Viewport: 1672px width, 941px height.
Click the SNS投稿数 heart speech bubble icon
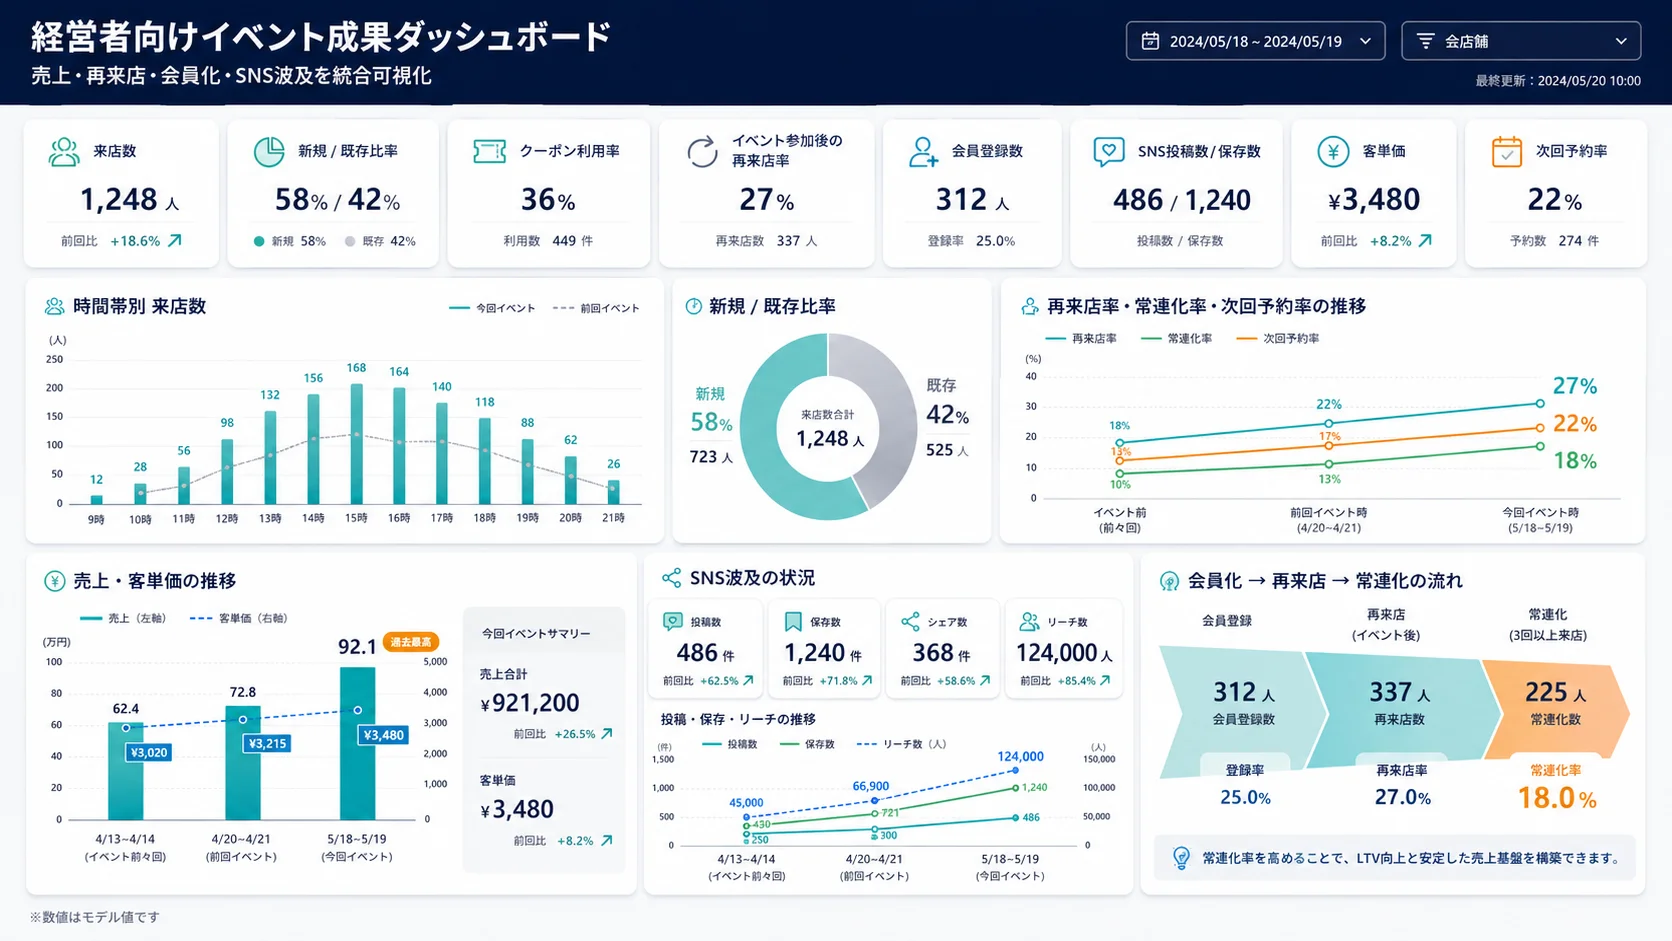tap(1108, 152)
